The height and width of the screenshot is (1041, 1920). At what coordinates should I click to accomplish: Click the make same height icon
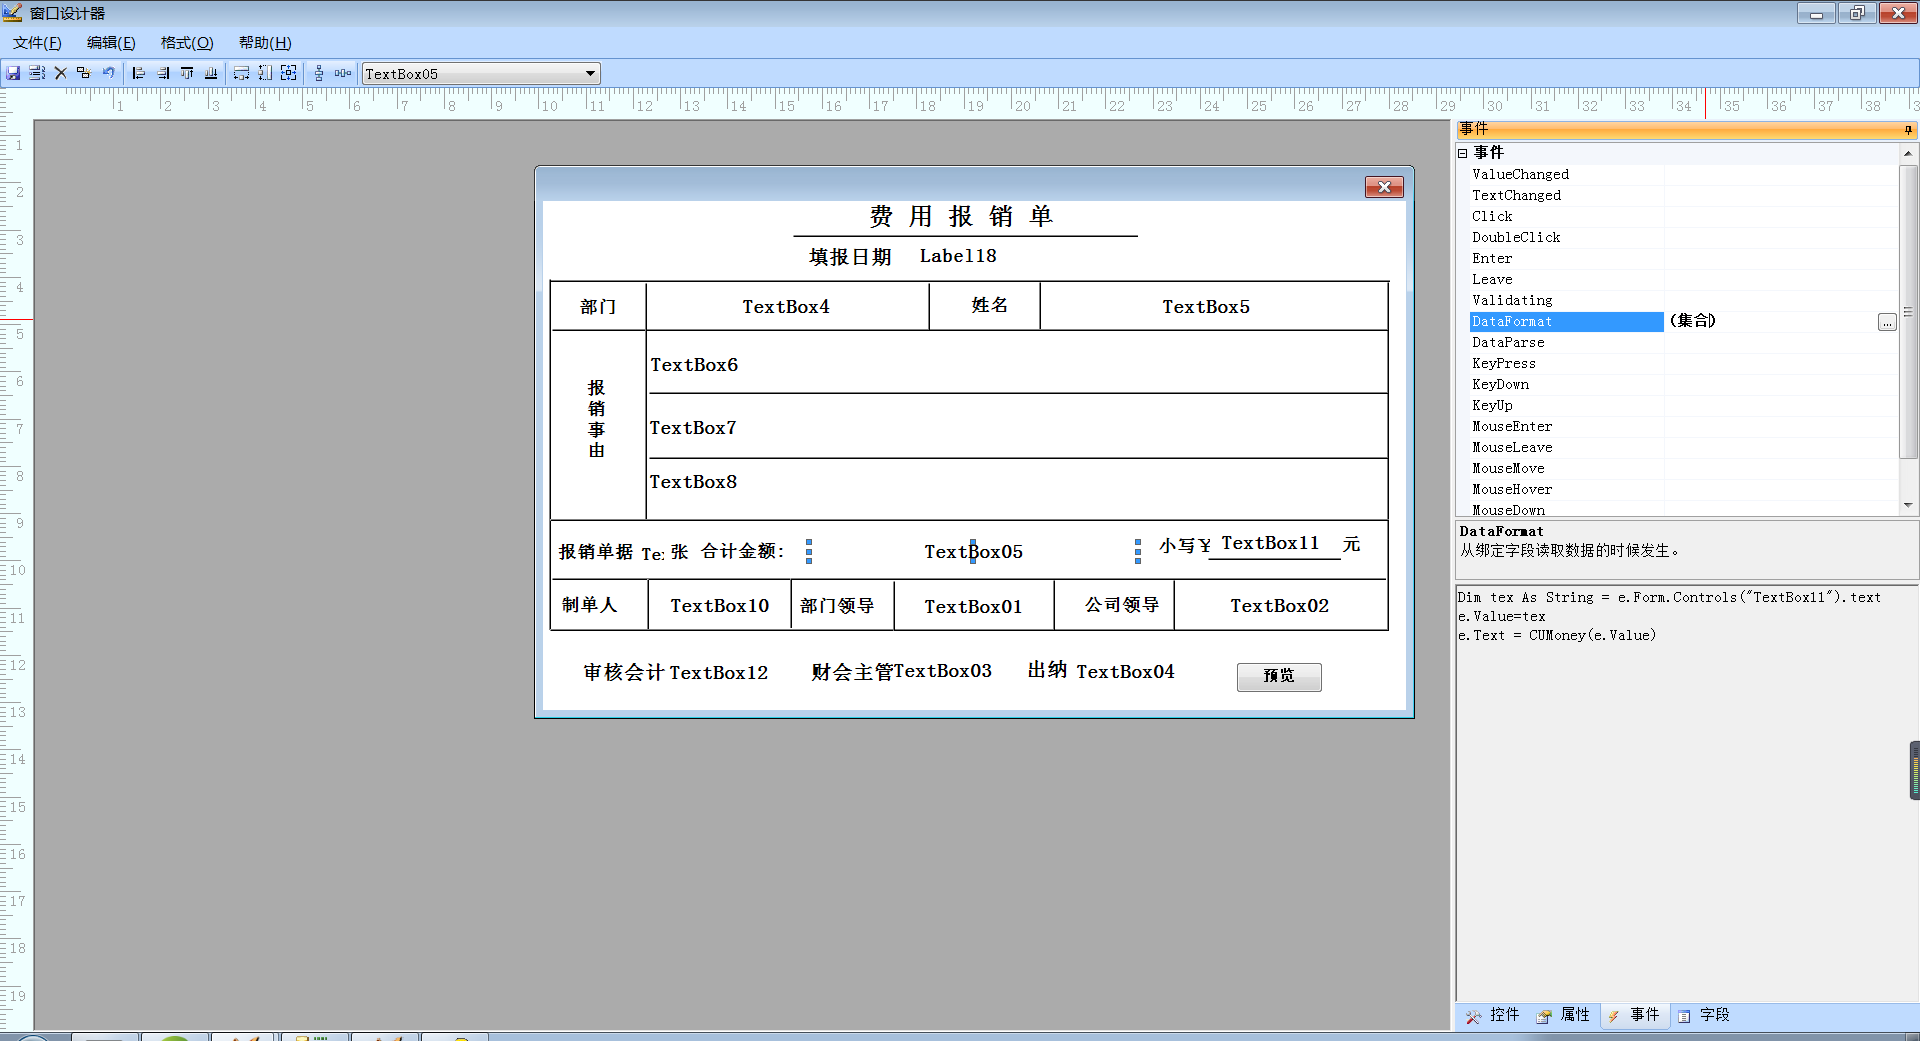[265, 73]
